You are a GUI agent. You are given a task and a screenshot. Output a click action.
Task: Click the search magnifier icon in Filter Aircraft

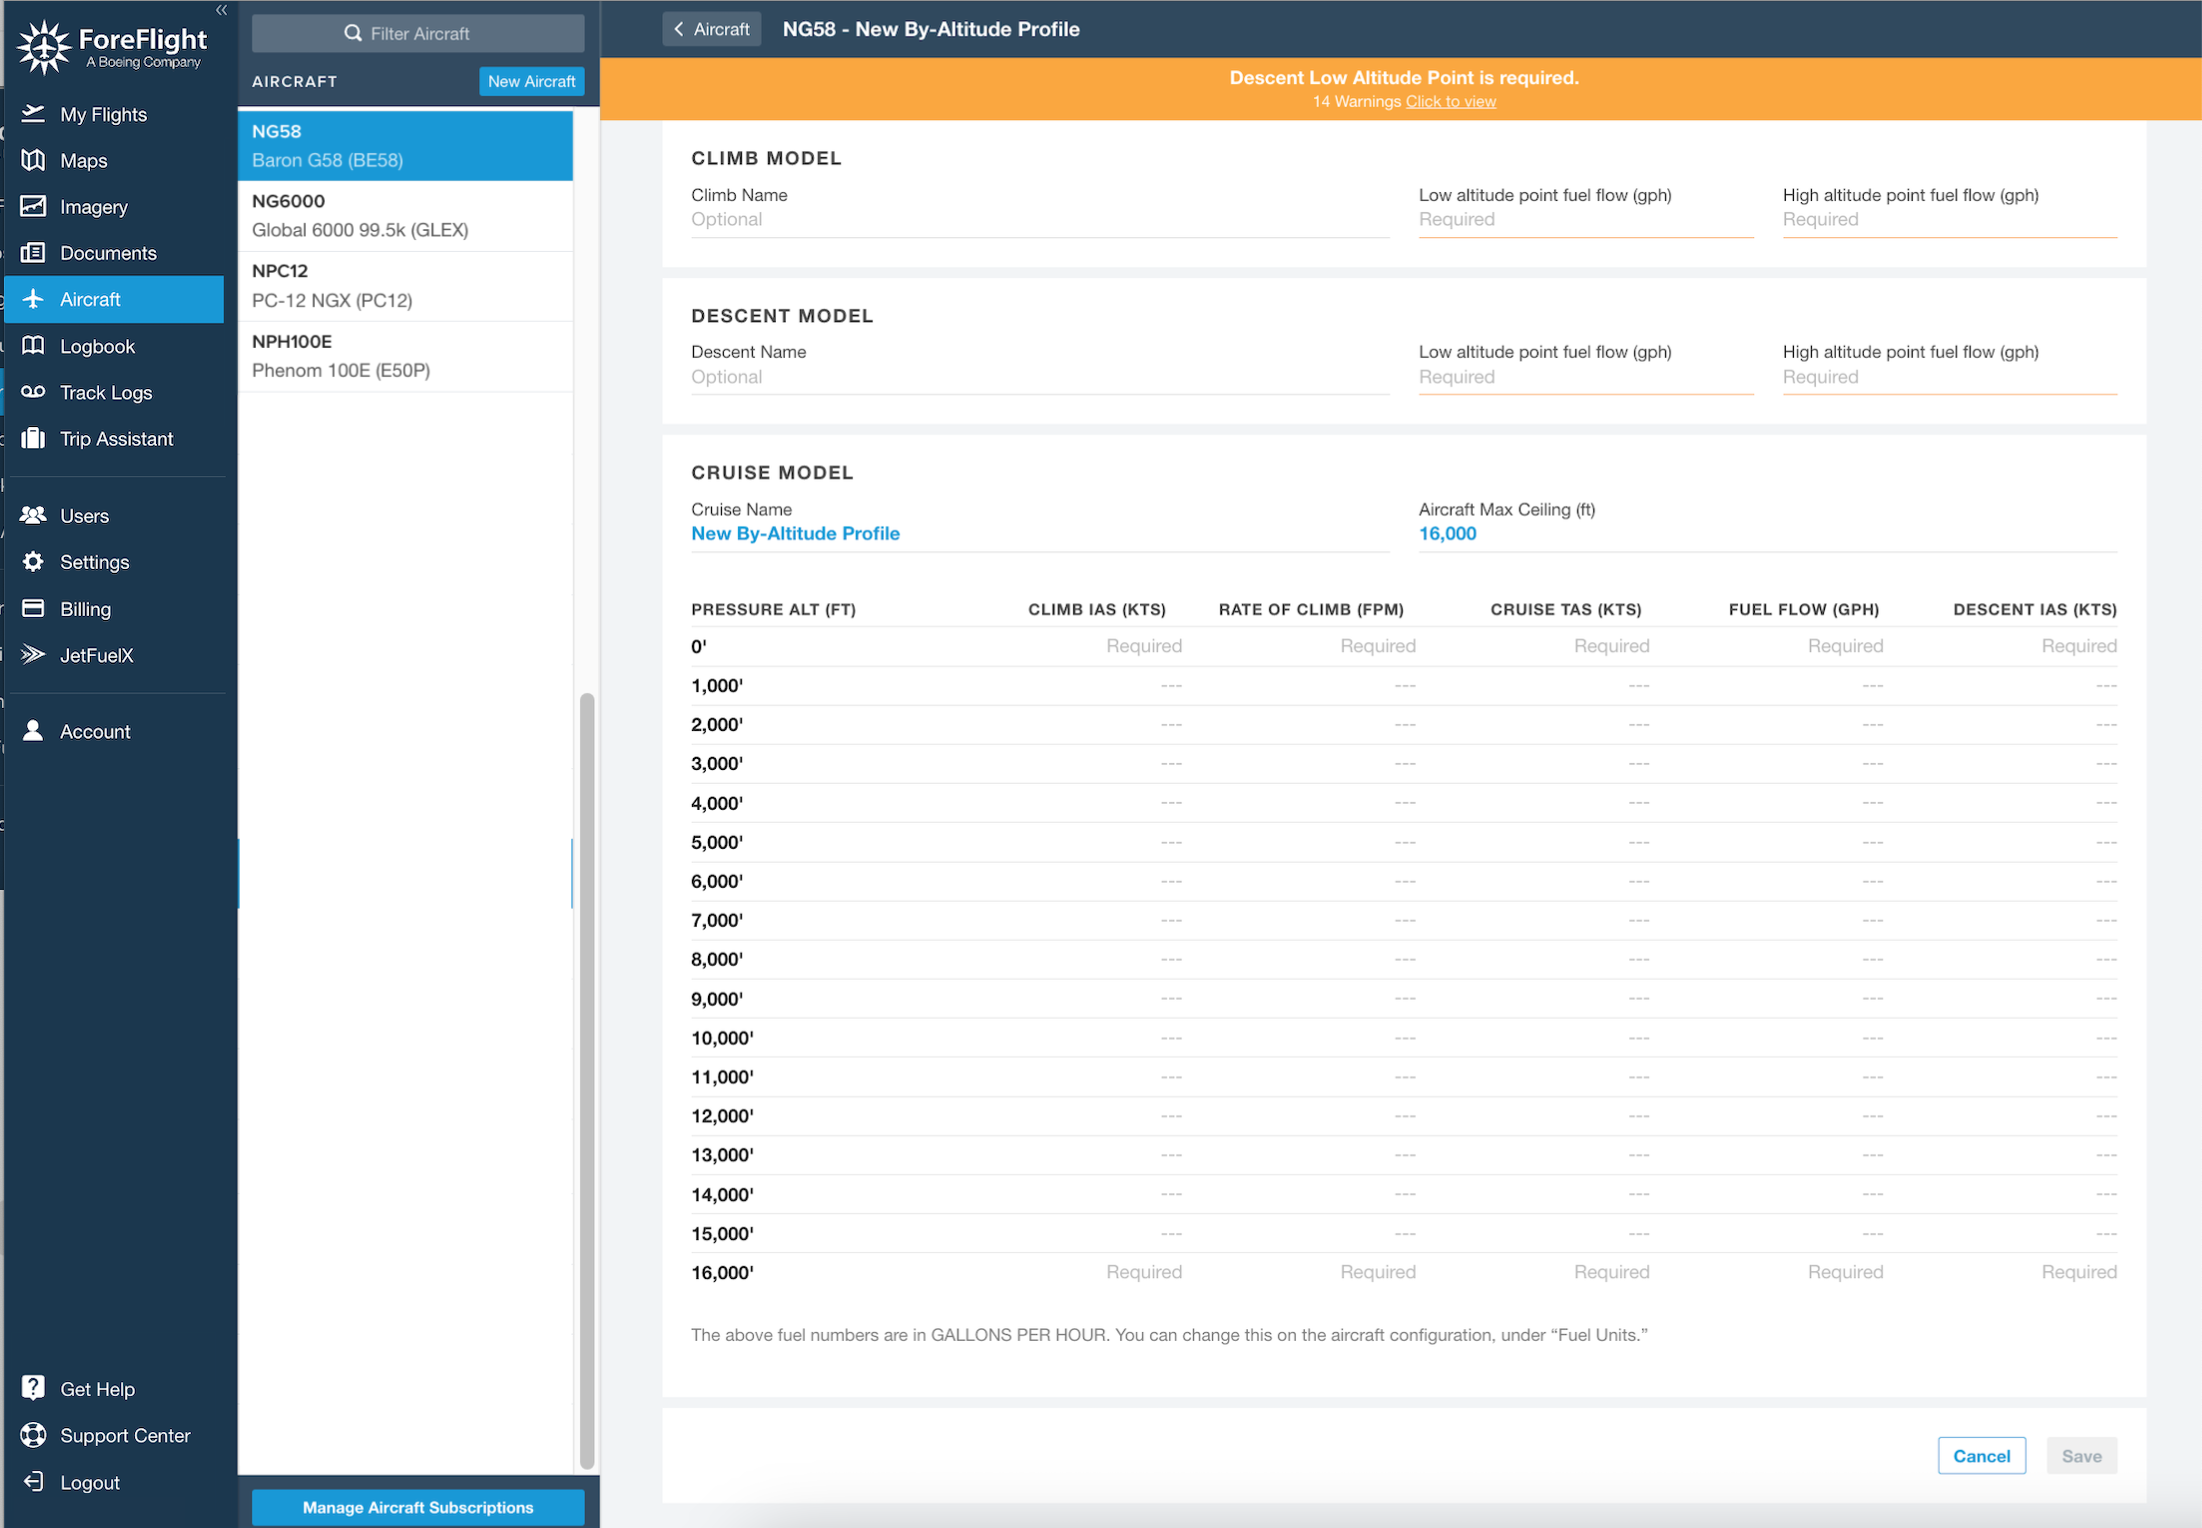(x=353, y=33)
